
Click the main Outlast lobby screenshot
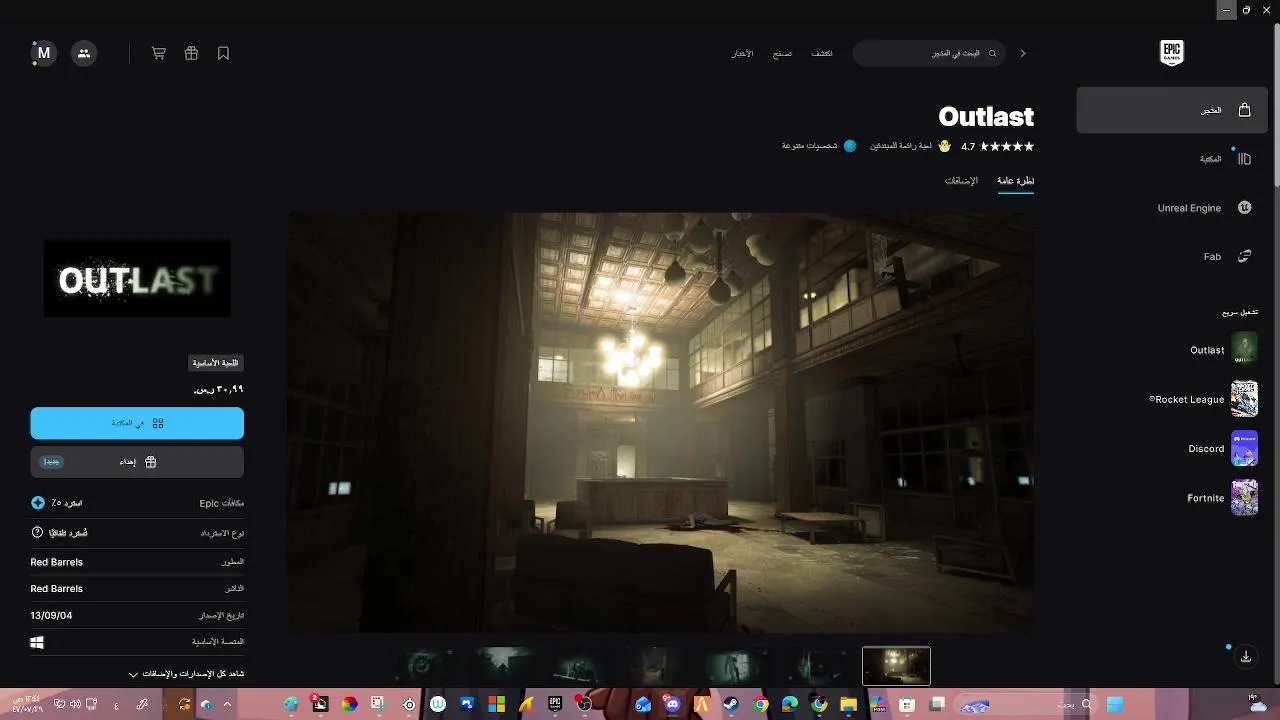[661, 422]
